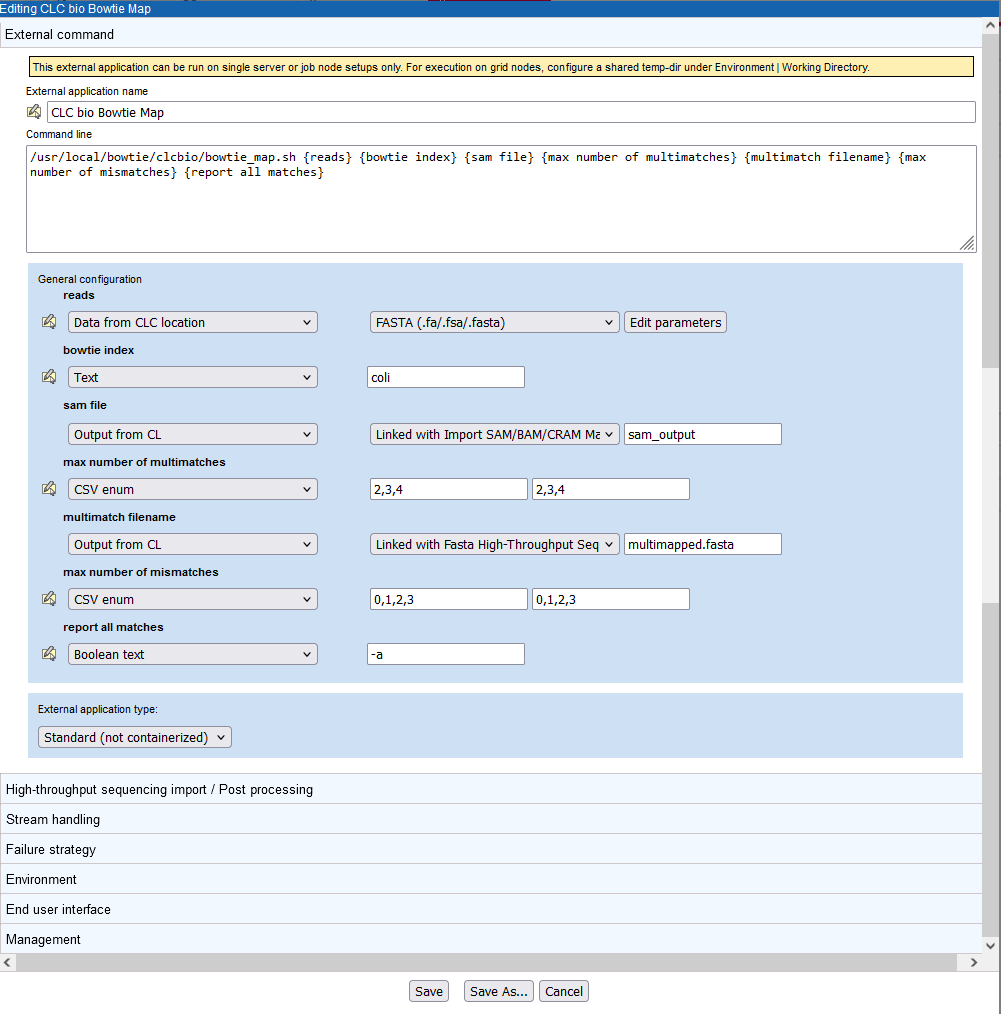This screenshot has width=1001, height=1014.
Task: Open the 'Linked with Import SAM/BAM/CRAM' dropdown
Action: point(494,434)
